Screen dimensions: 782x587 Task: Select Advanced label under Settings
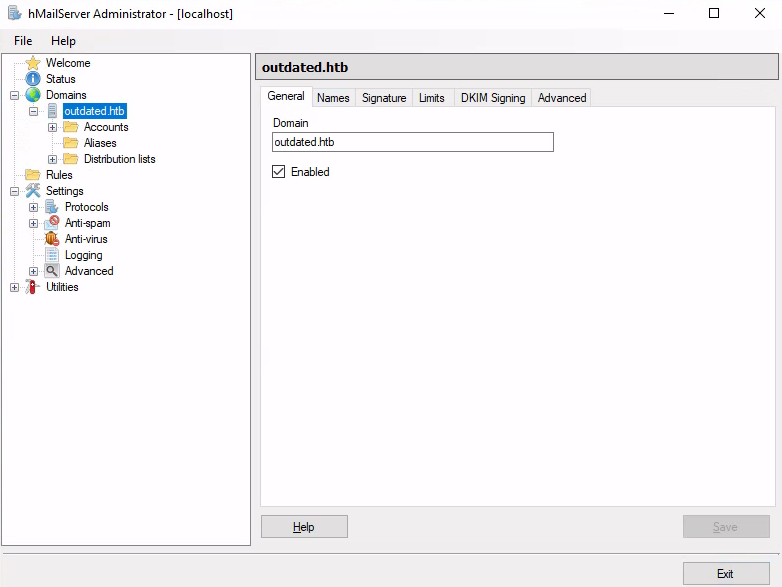tap(89, 271)
